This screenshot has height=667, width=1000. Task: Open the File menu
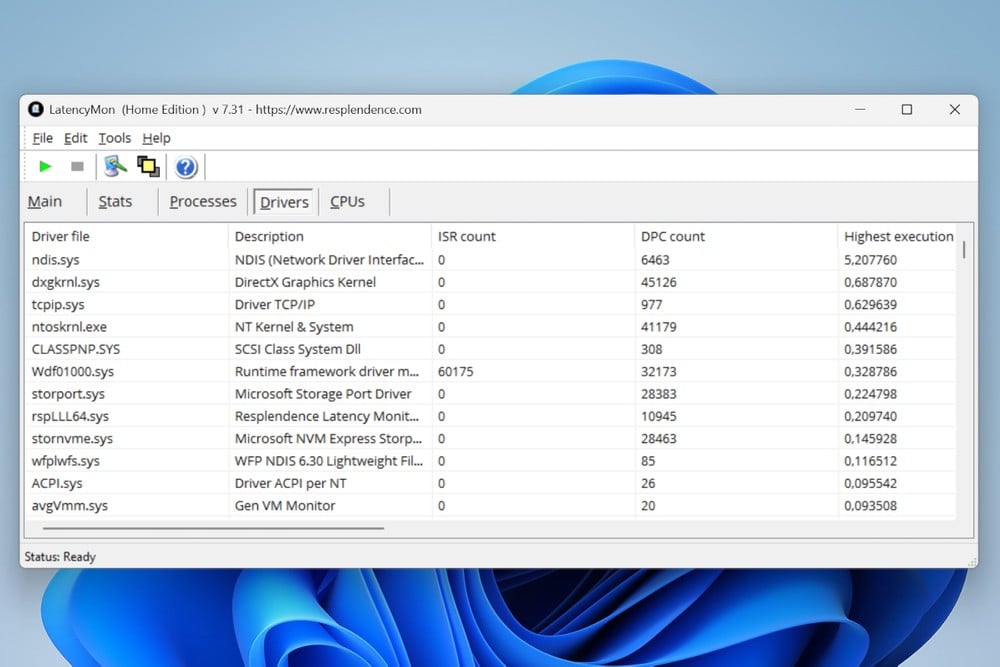click(43, 138)
